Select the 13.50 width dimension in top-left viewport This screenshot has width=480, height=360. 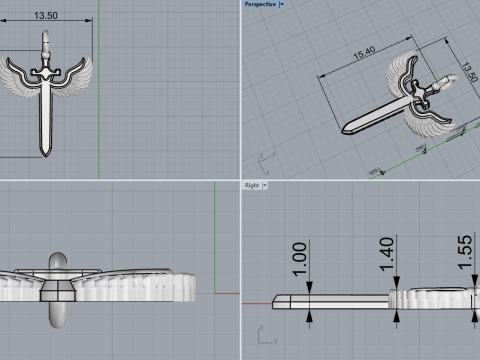(46, 15)
